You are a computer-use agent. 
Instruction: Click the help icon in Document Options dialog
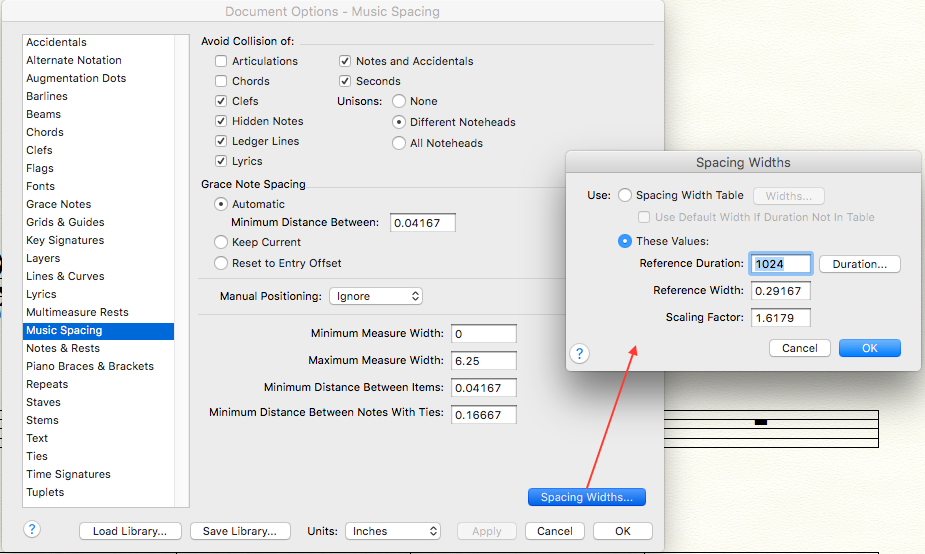coord(32,530)
